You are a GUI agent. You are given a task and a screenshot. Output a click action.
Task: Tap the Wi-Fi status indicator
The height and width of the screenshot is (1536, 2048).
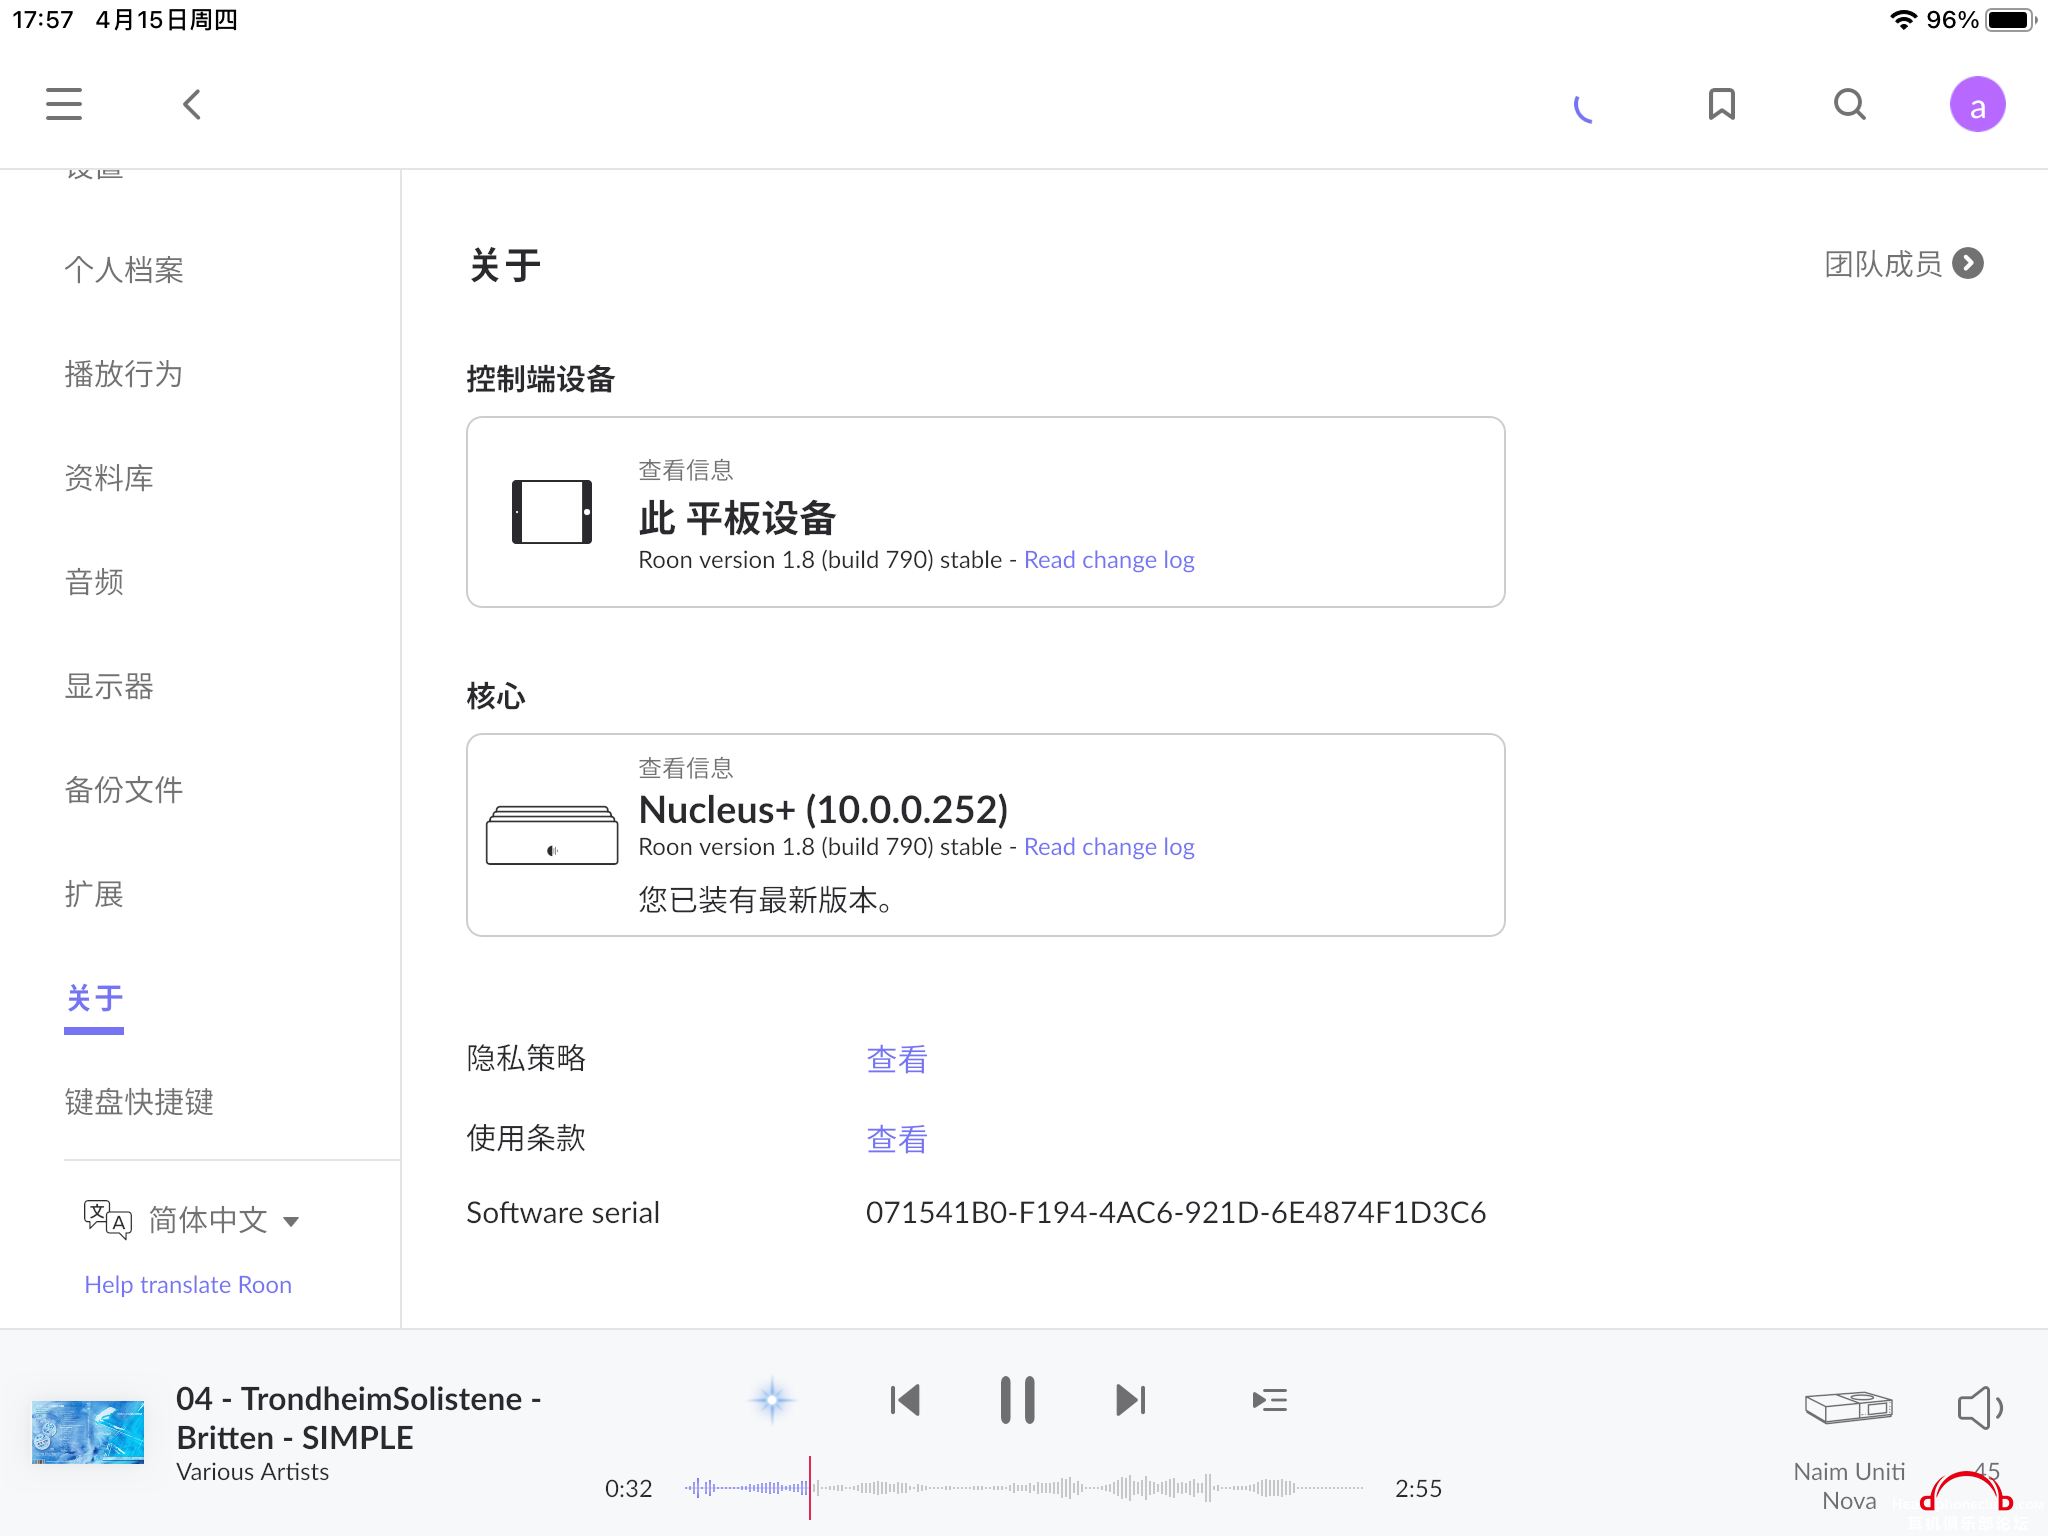pyautogui.click(x=1903, y=20)
